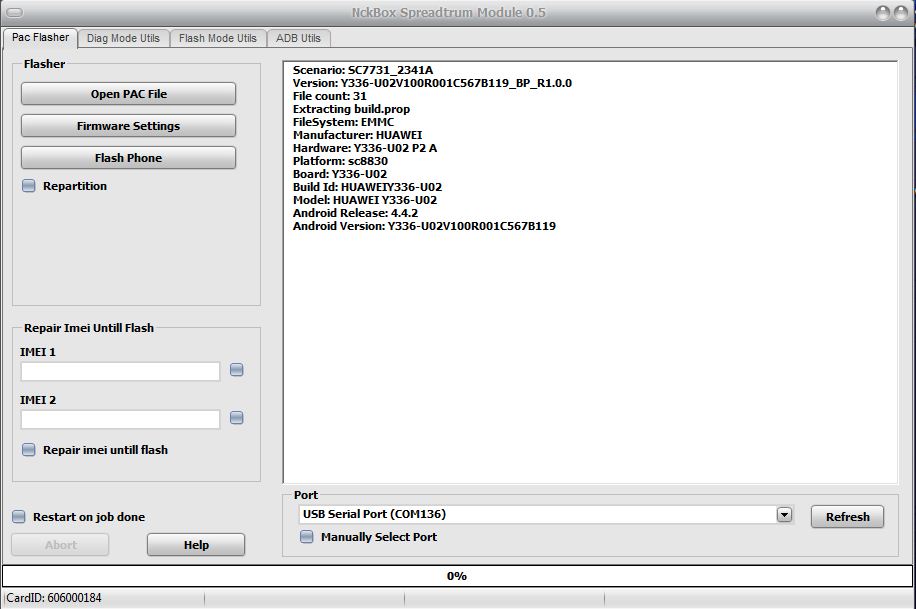Viewport: 916px width, 609px height.
Task: Enable the Repartition checkbox
Action: pos(29,186)
